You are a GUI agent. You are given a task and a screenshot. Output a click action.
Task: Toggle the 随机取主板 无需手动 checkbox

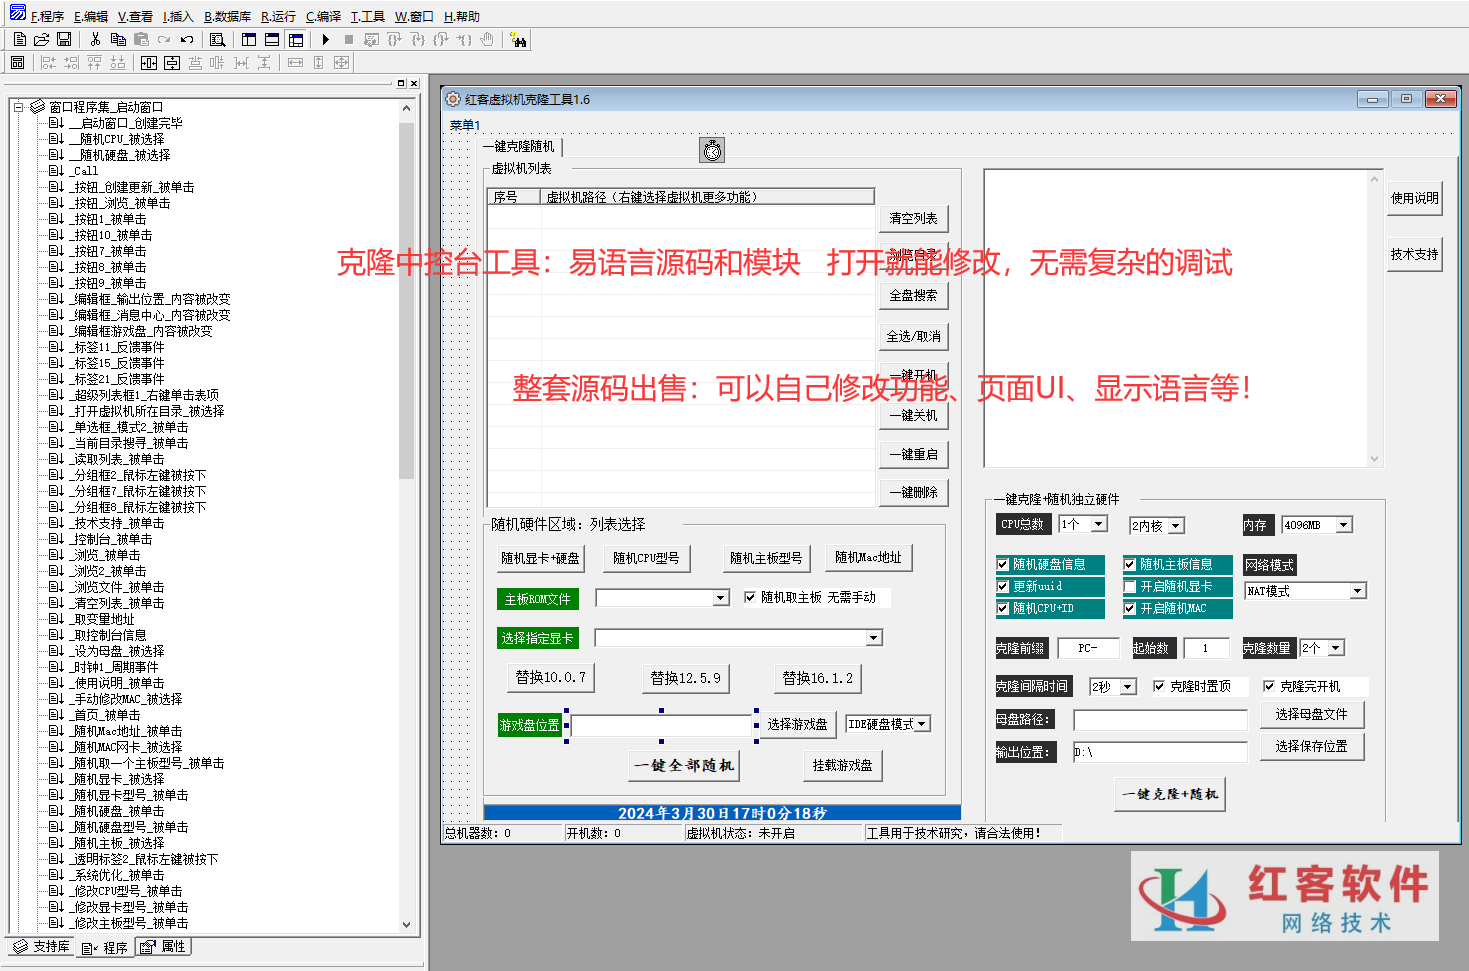(x=750, y=598)
